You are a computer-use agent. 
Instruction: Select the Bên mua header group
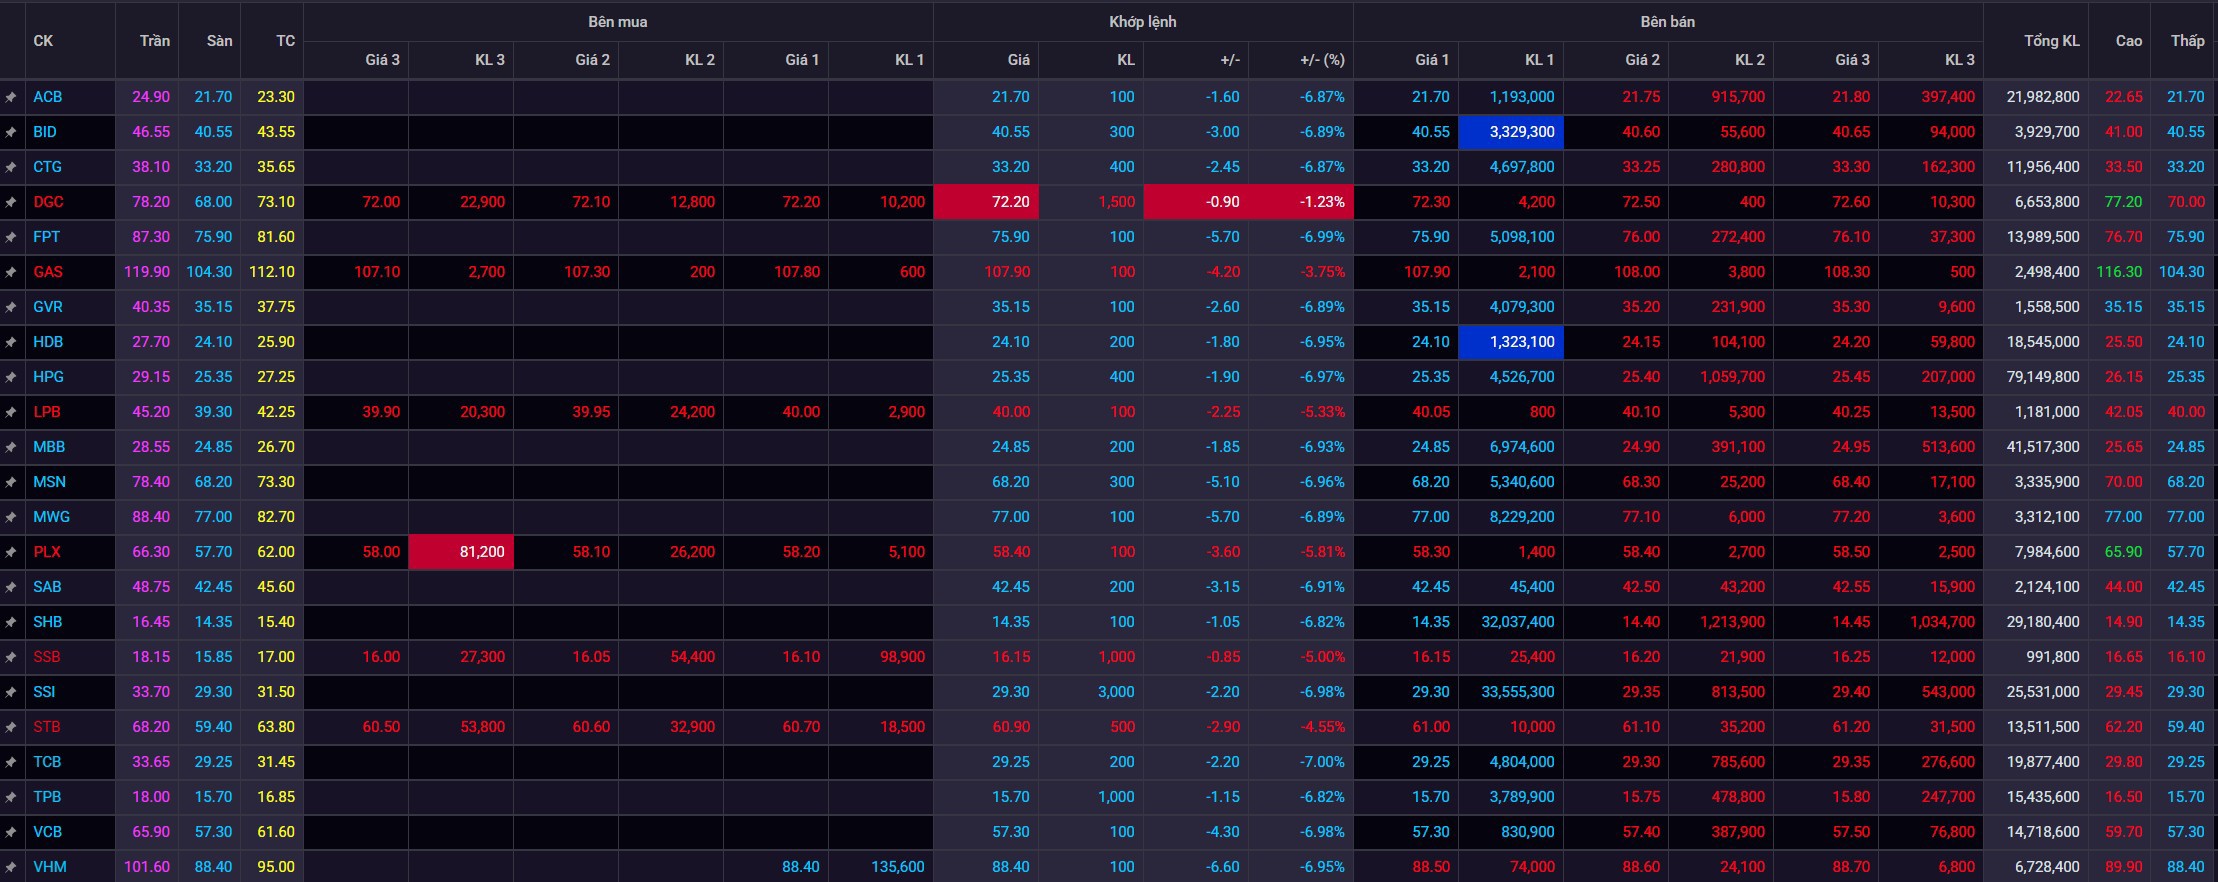(617, 22)
